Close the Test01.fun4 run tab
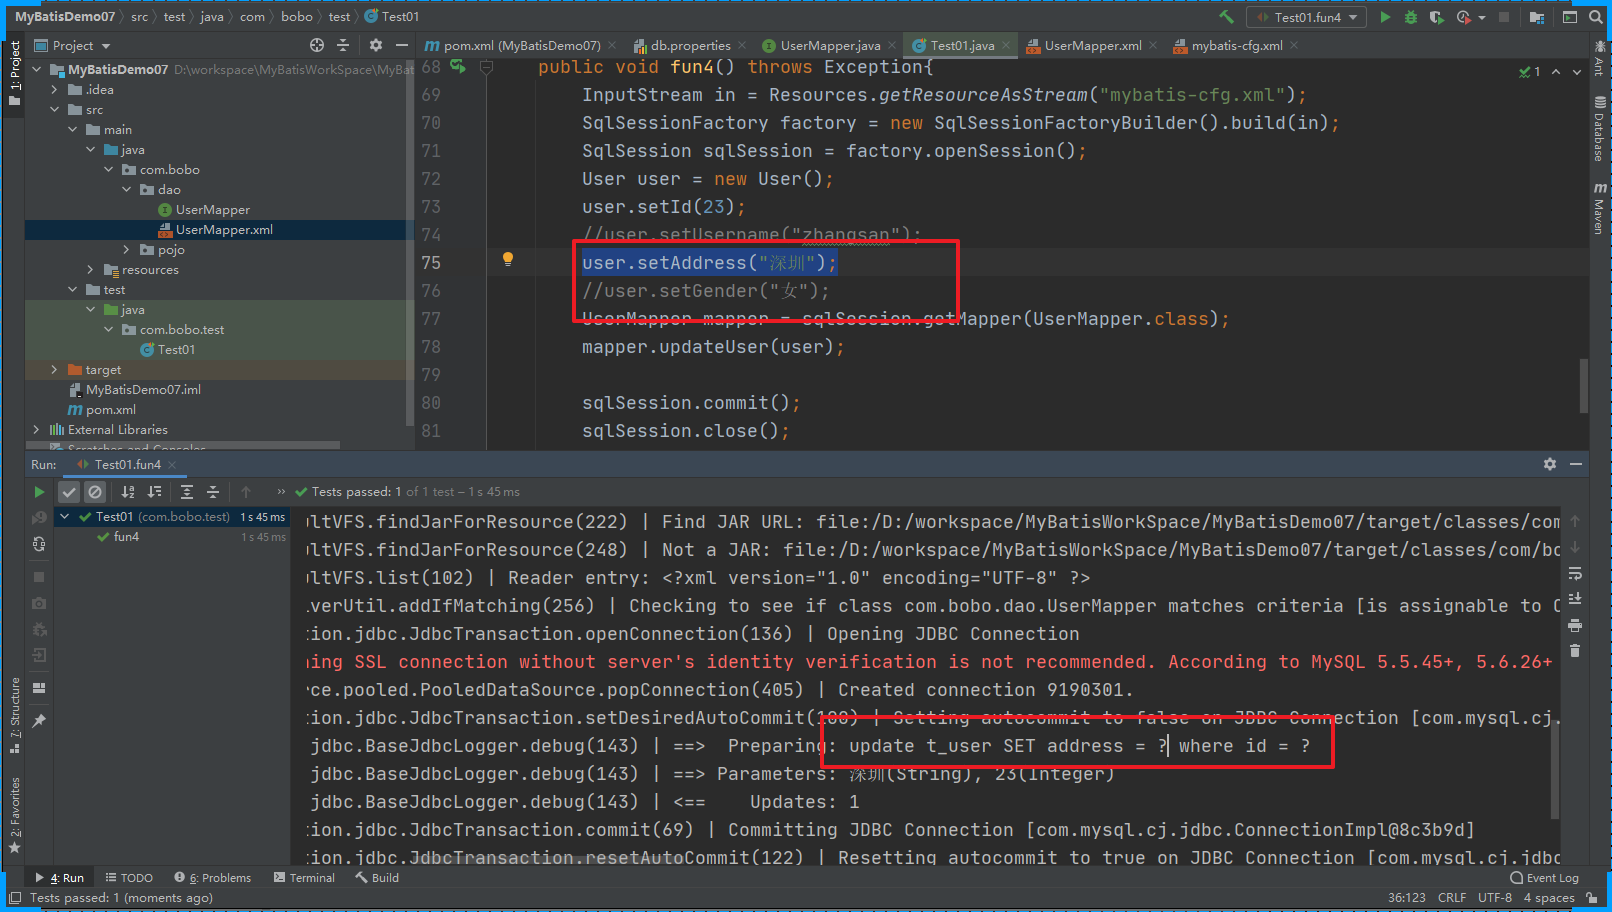 pos(172,465)
